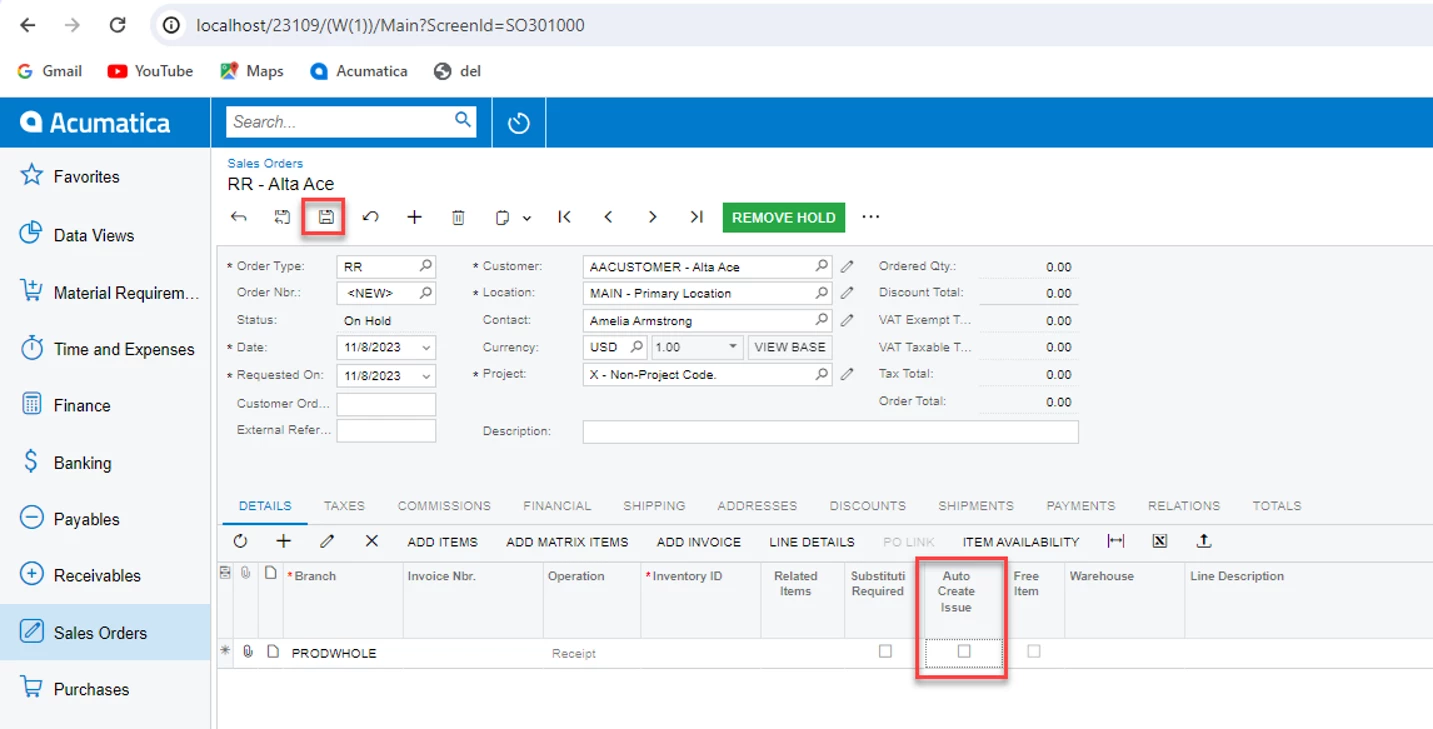Open the Gmail bookmark
Screen dimensions: 1433x729
pos(50,71)
